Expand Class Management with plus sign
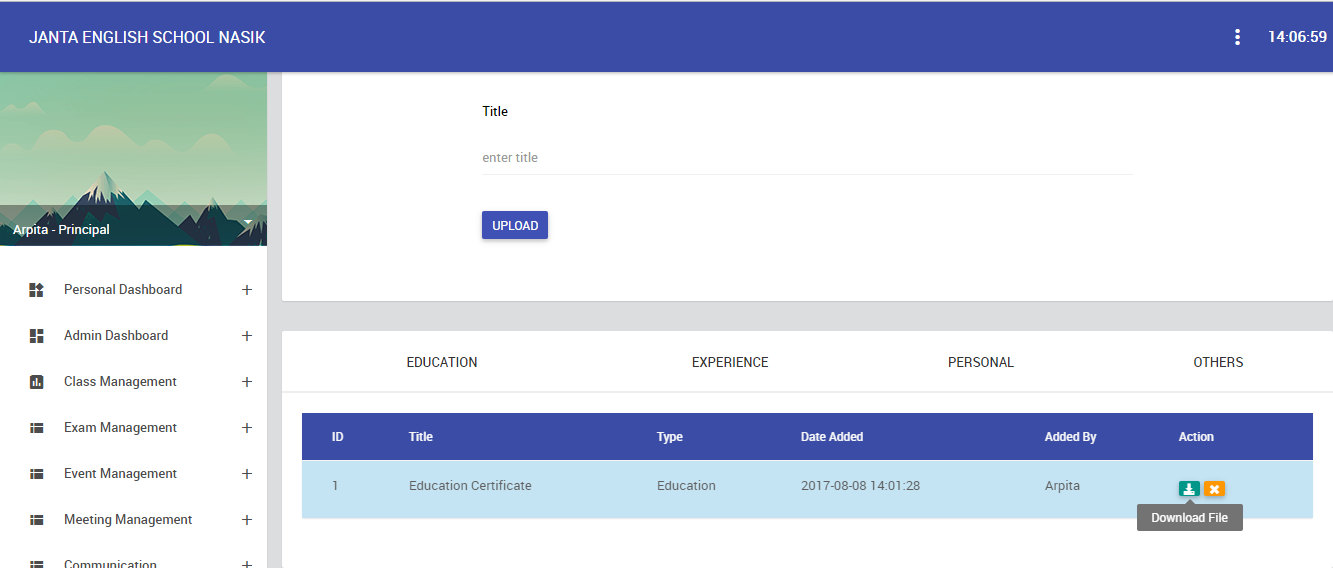1333x568 pixels. point(247,382)
